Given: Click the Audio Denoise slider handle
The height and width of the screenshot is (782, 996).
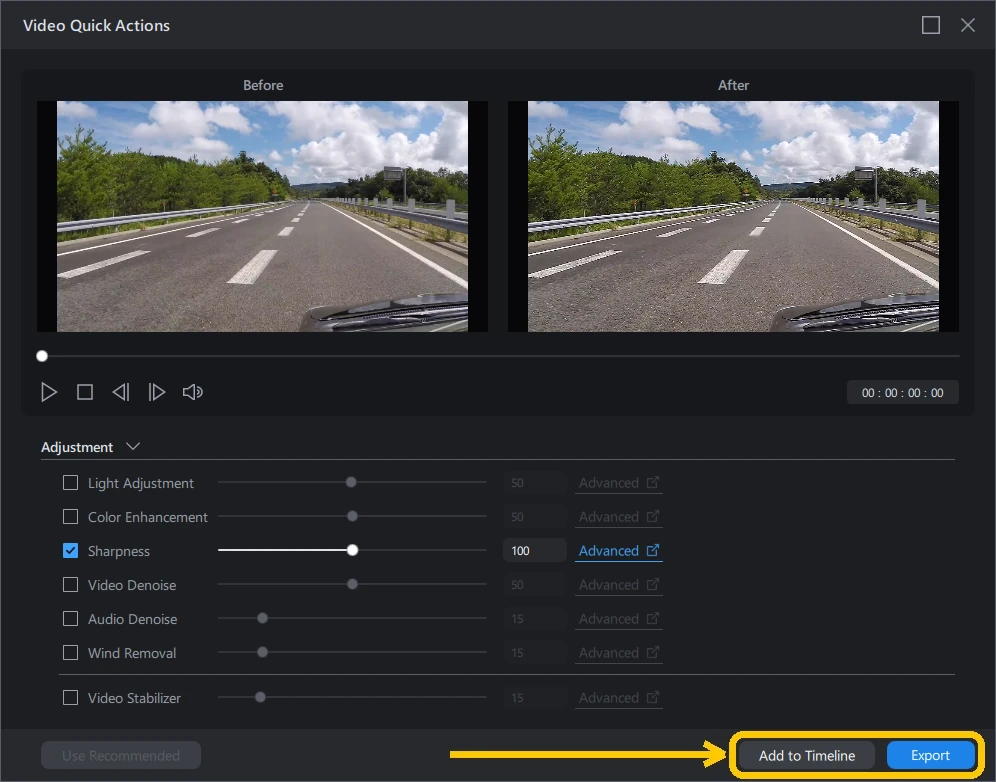Looking at the screenshot, I should pos(262,618).
